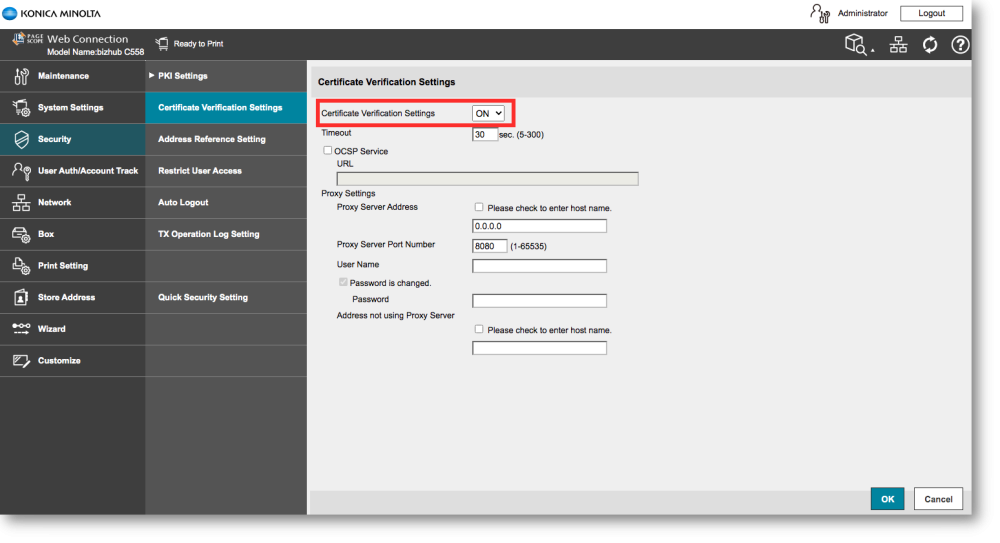Image resolution: width=1000 pixels, height=543 pixels.
Task: Click the Proxy Settings heading text
Action: 348,193
